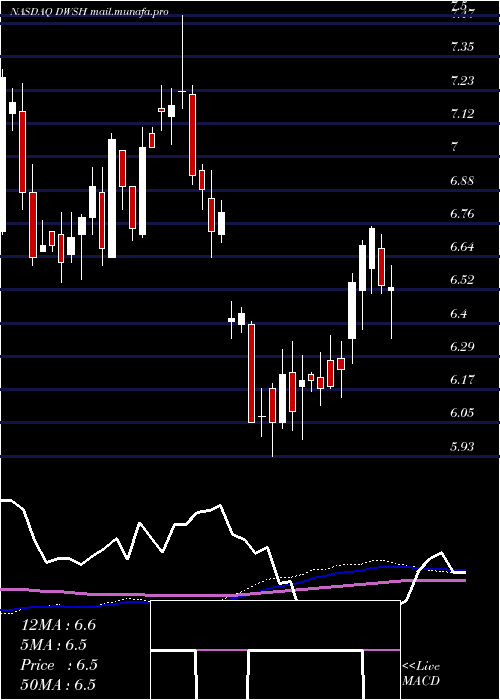The width and height of the screenshot is (500, 700).
Task: Click the 50MA : 6.5 readout
Action: click(x=58, y=685)
